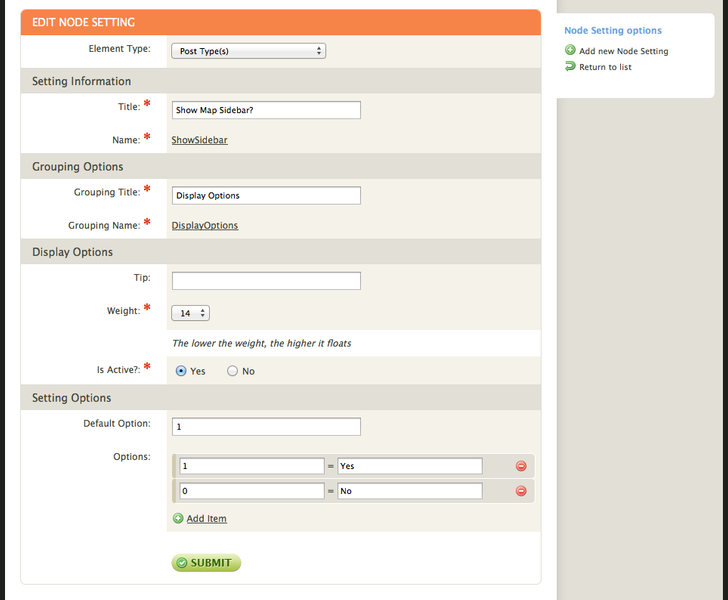728x600 pixels.
Task: Open the Weight dropdown
Action: click(190, 313)
